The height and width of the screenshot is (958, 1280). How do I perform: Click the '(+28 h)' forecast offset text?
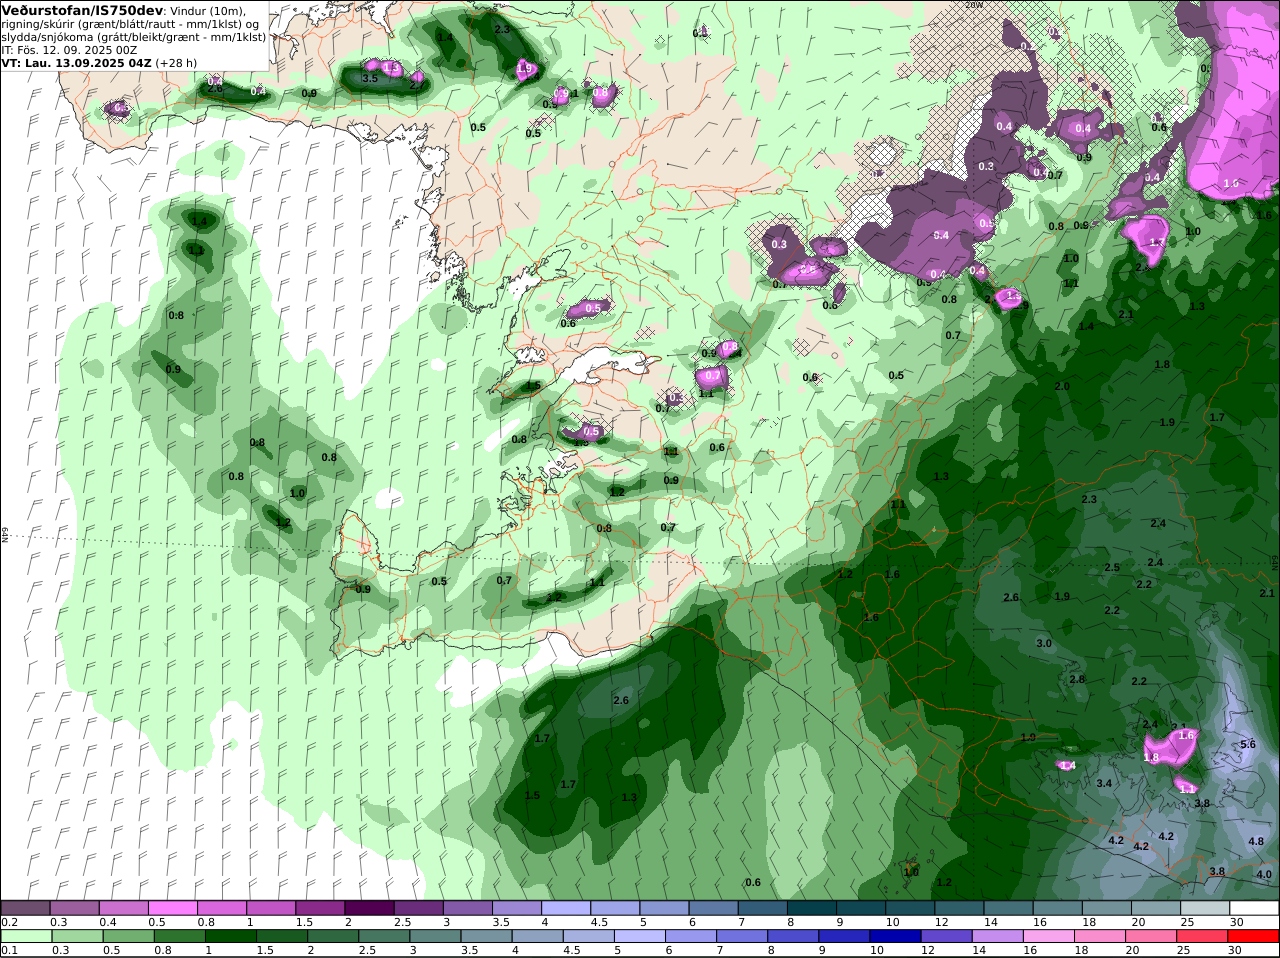click(x=176, y=62)
